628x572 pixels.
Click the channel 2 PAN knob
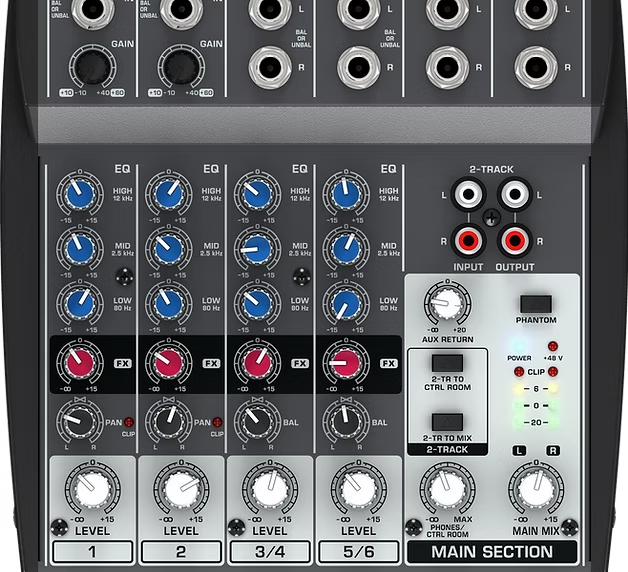169,422
